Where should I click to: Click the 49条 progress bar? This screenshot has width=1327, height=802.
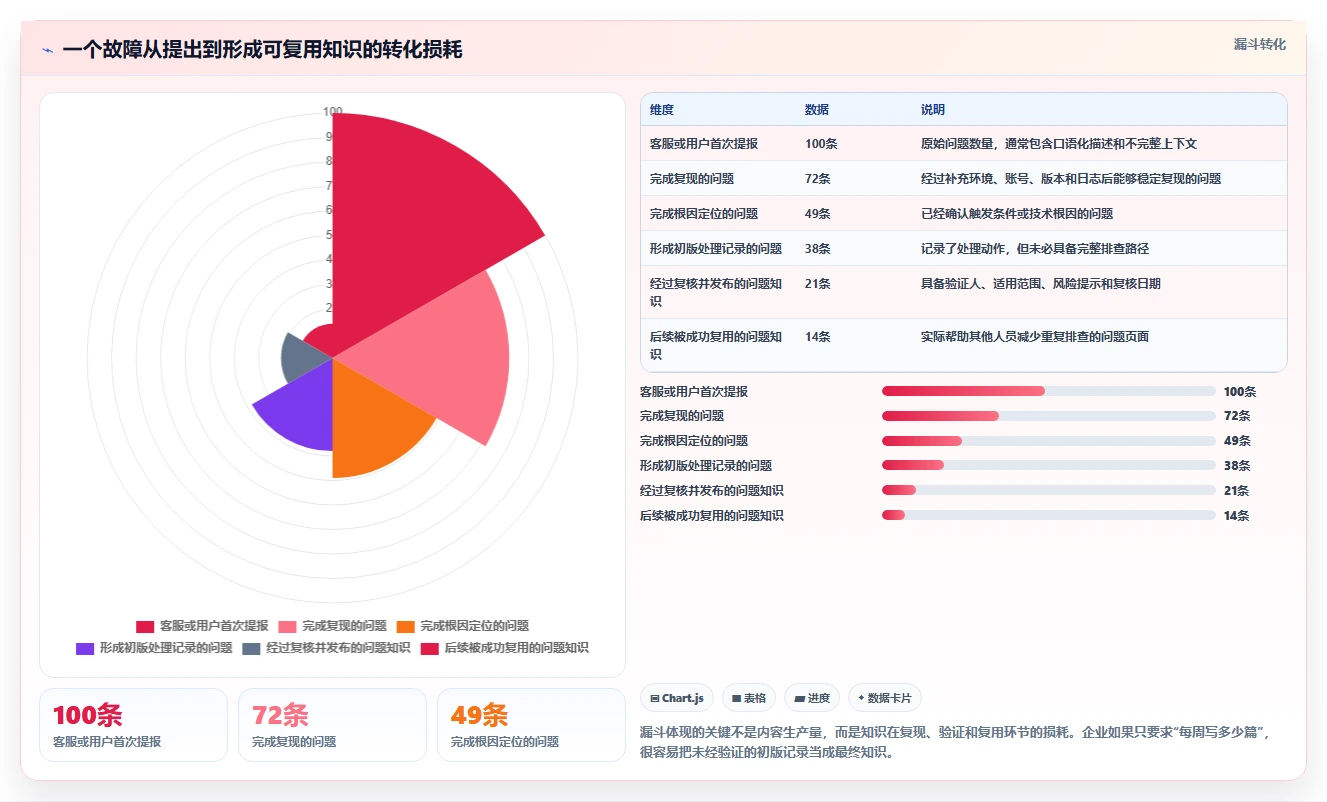tap(1049, 441)
